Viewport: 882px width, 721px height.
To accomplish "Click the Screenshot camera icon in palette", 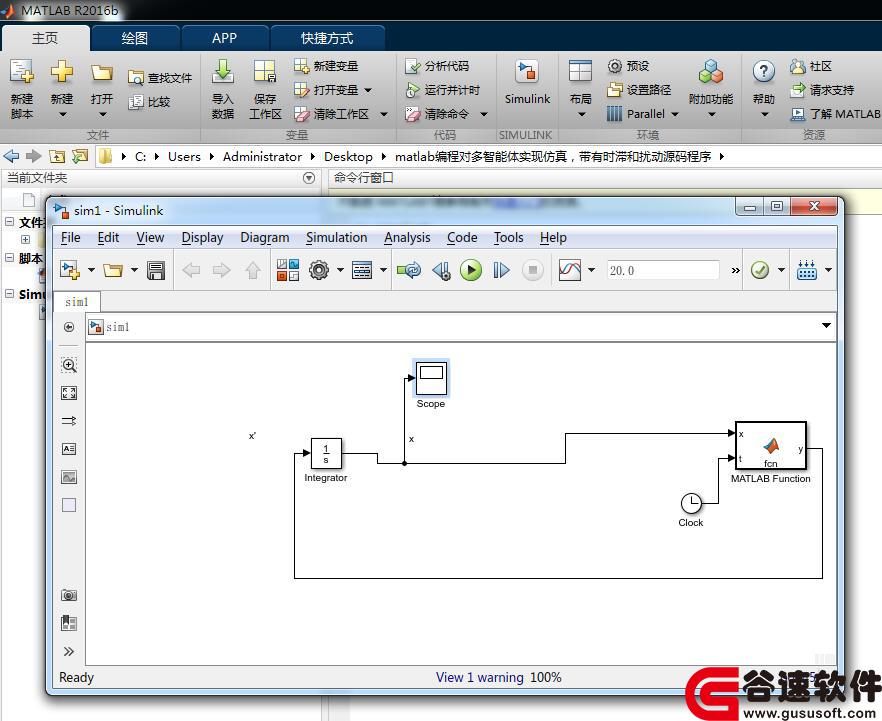I will coord(69,595).
